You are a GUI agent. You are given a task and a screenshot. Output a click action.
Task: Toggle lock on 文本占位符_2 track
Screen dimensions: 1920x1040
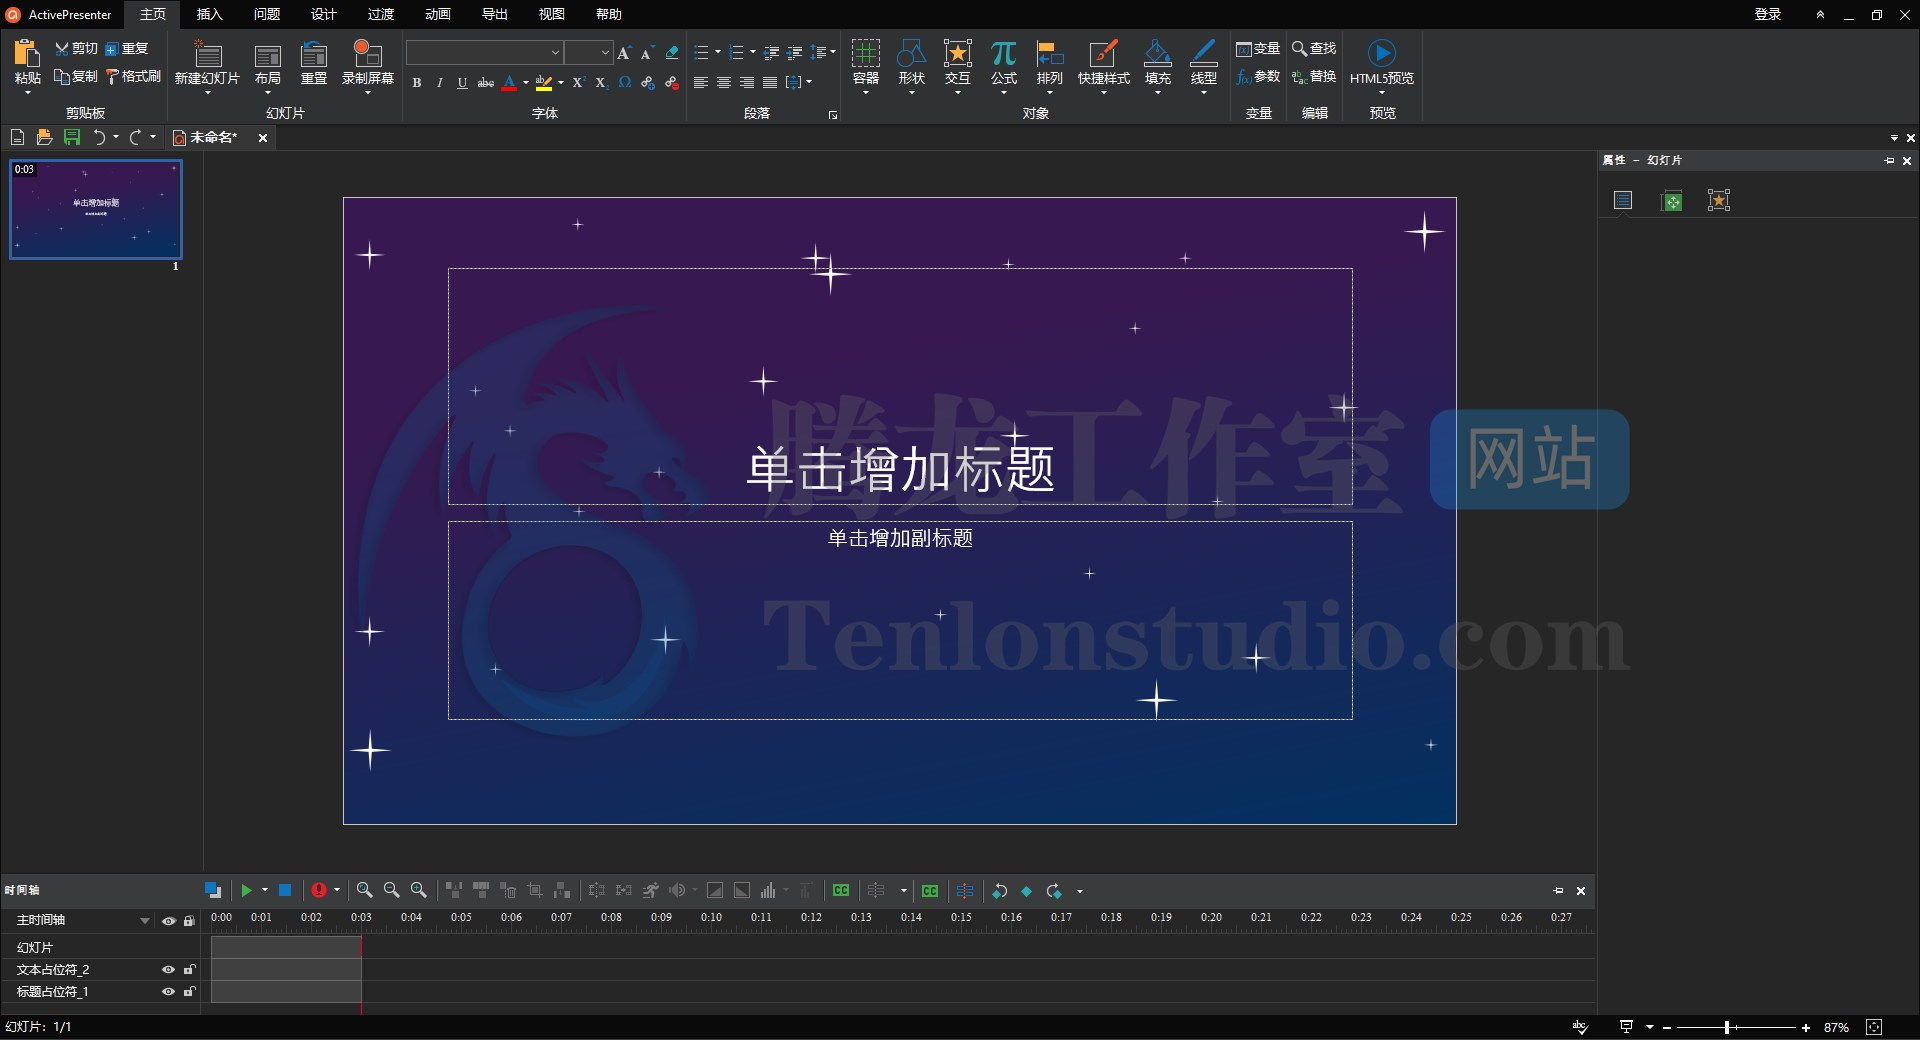(x=189, y=969)
